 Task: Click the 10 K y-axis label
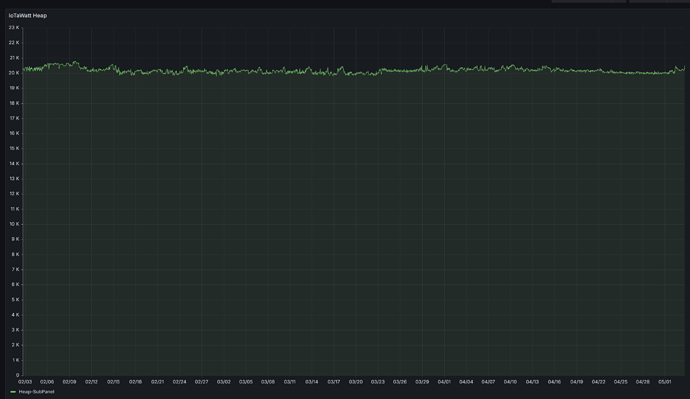pyautogui.click(x=14, y=224)
